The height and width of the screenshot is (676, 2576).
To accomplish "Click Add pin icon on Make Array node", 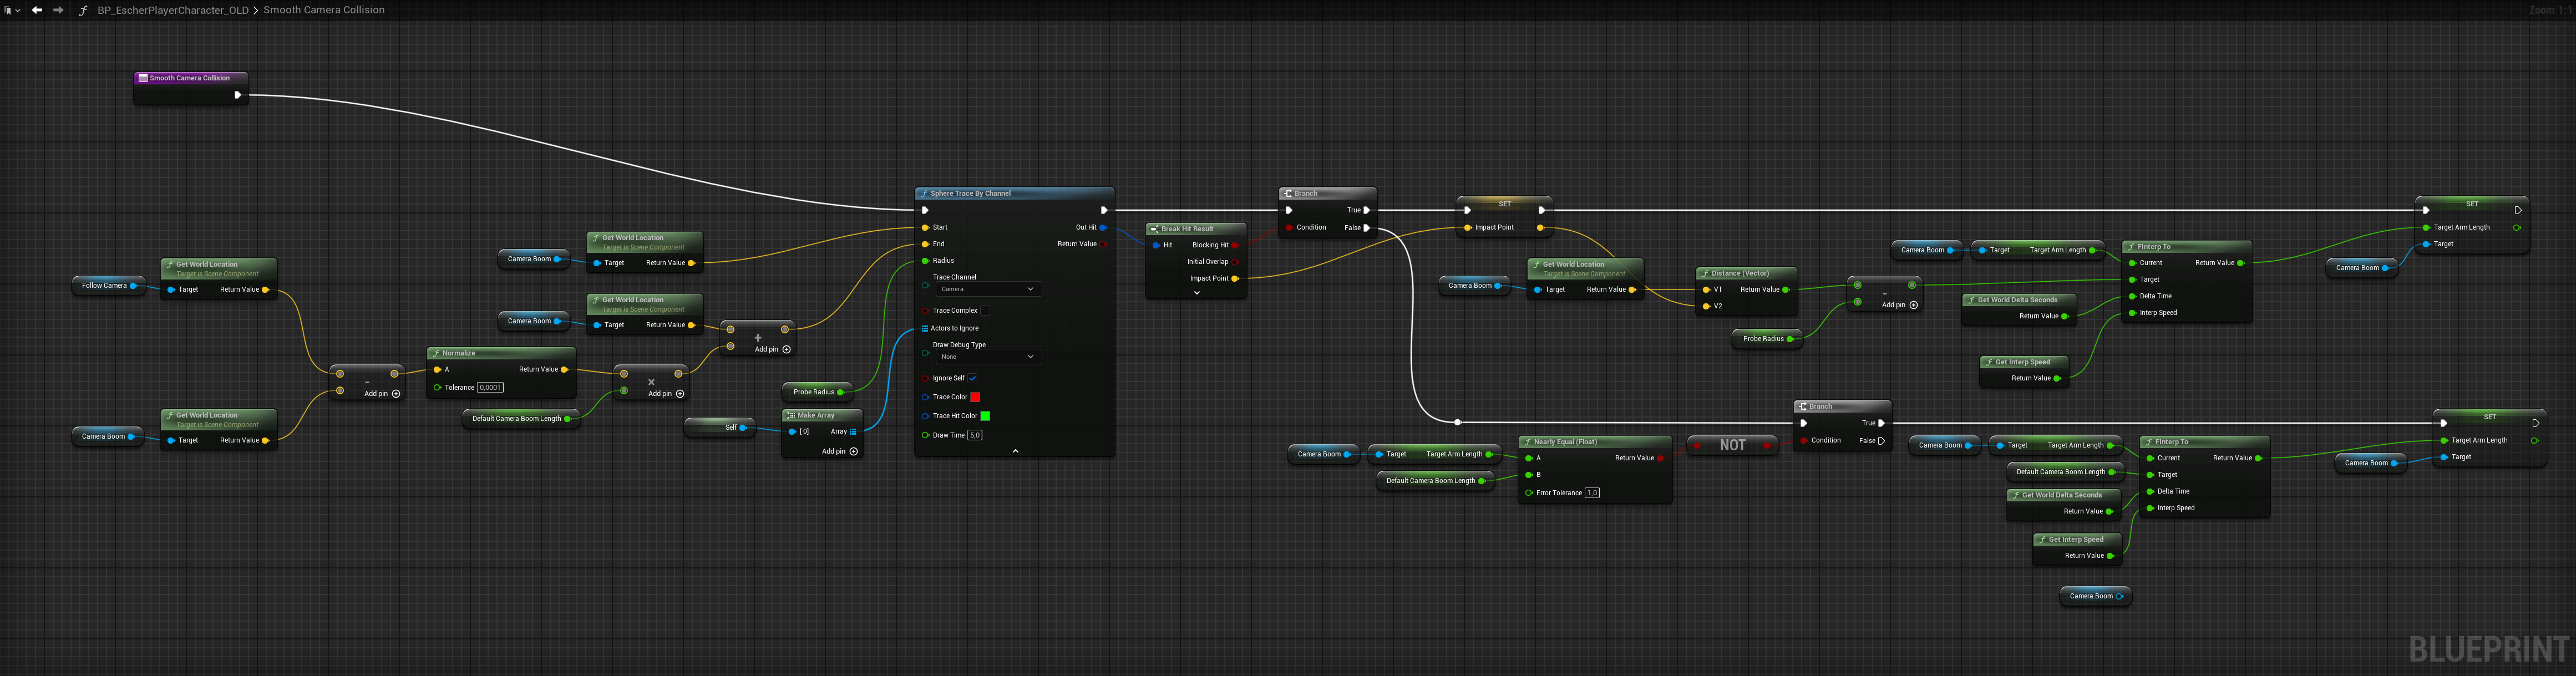I will [853, 451].
